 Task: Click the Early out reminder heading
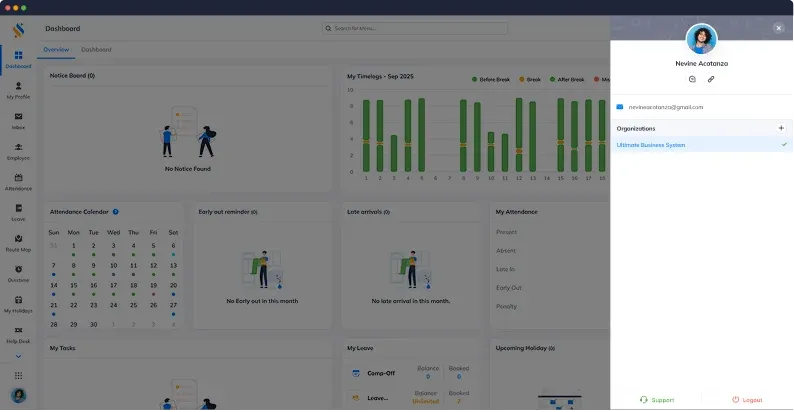pyautogui.click(x=228, y=212)
